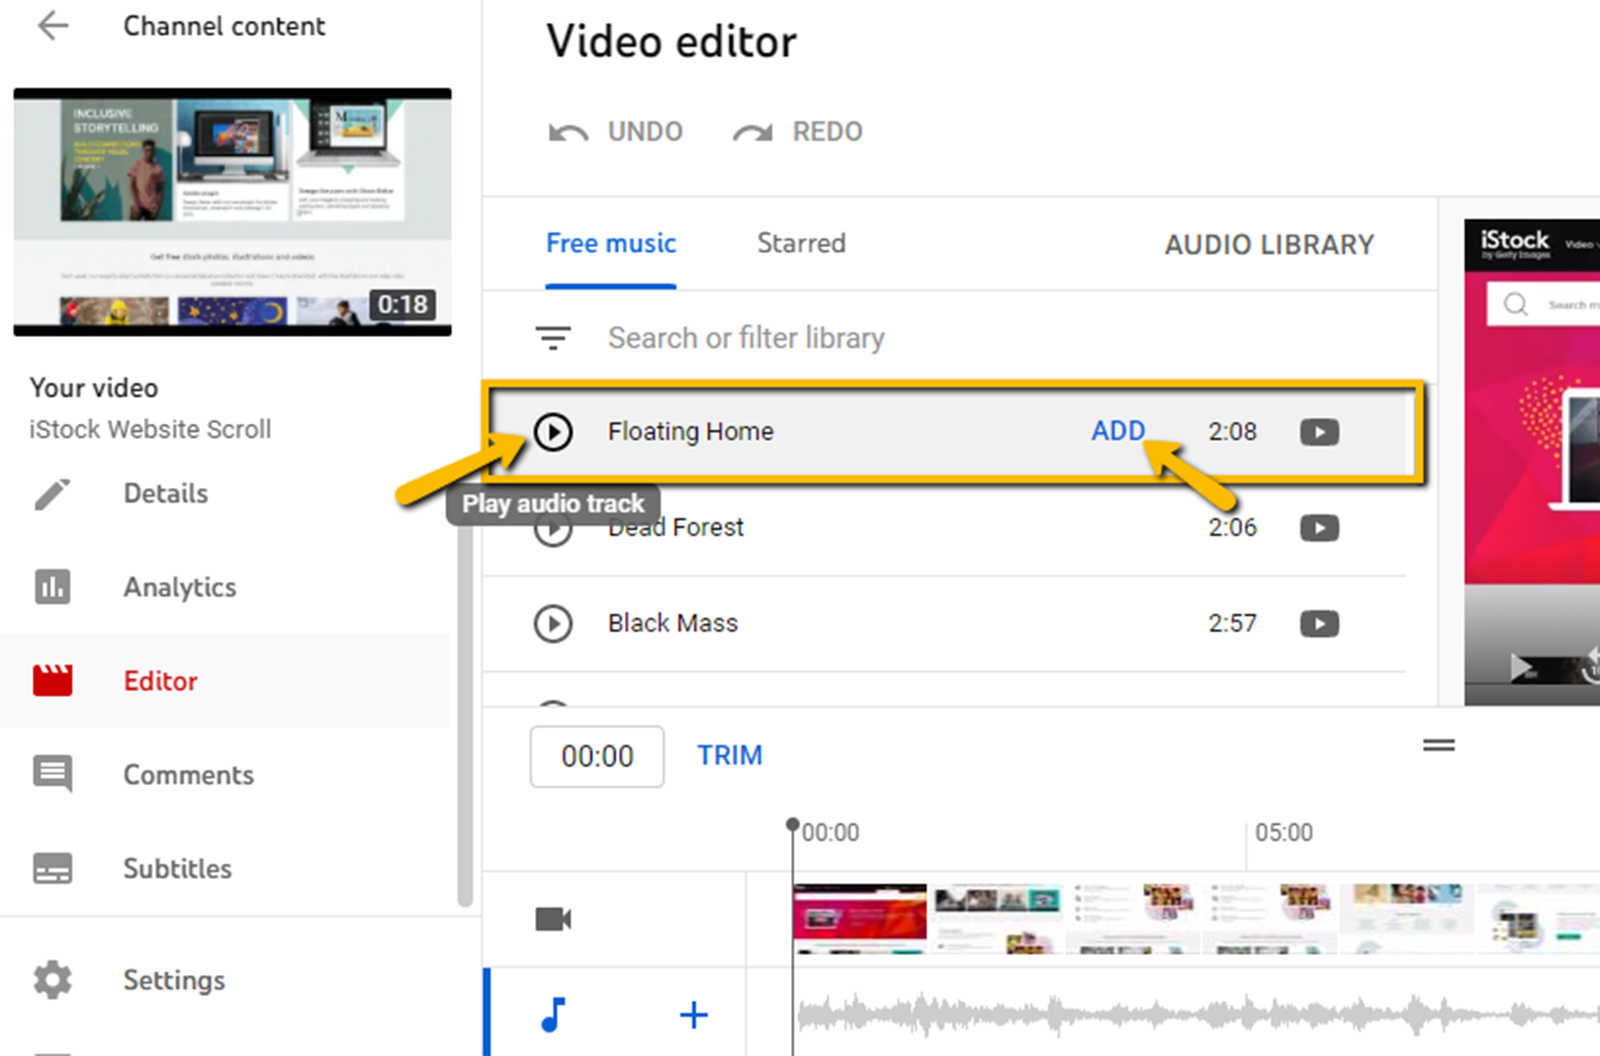Open the Details section
This screenshot has height=1056, width=1600.
pos(165,493)
